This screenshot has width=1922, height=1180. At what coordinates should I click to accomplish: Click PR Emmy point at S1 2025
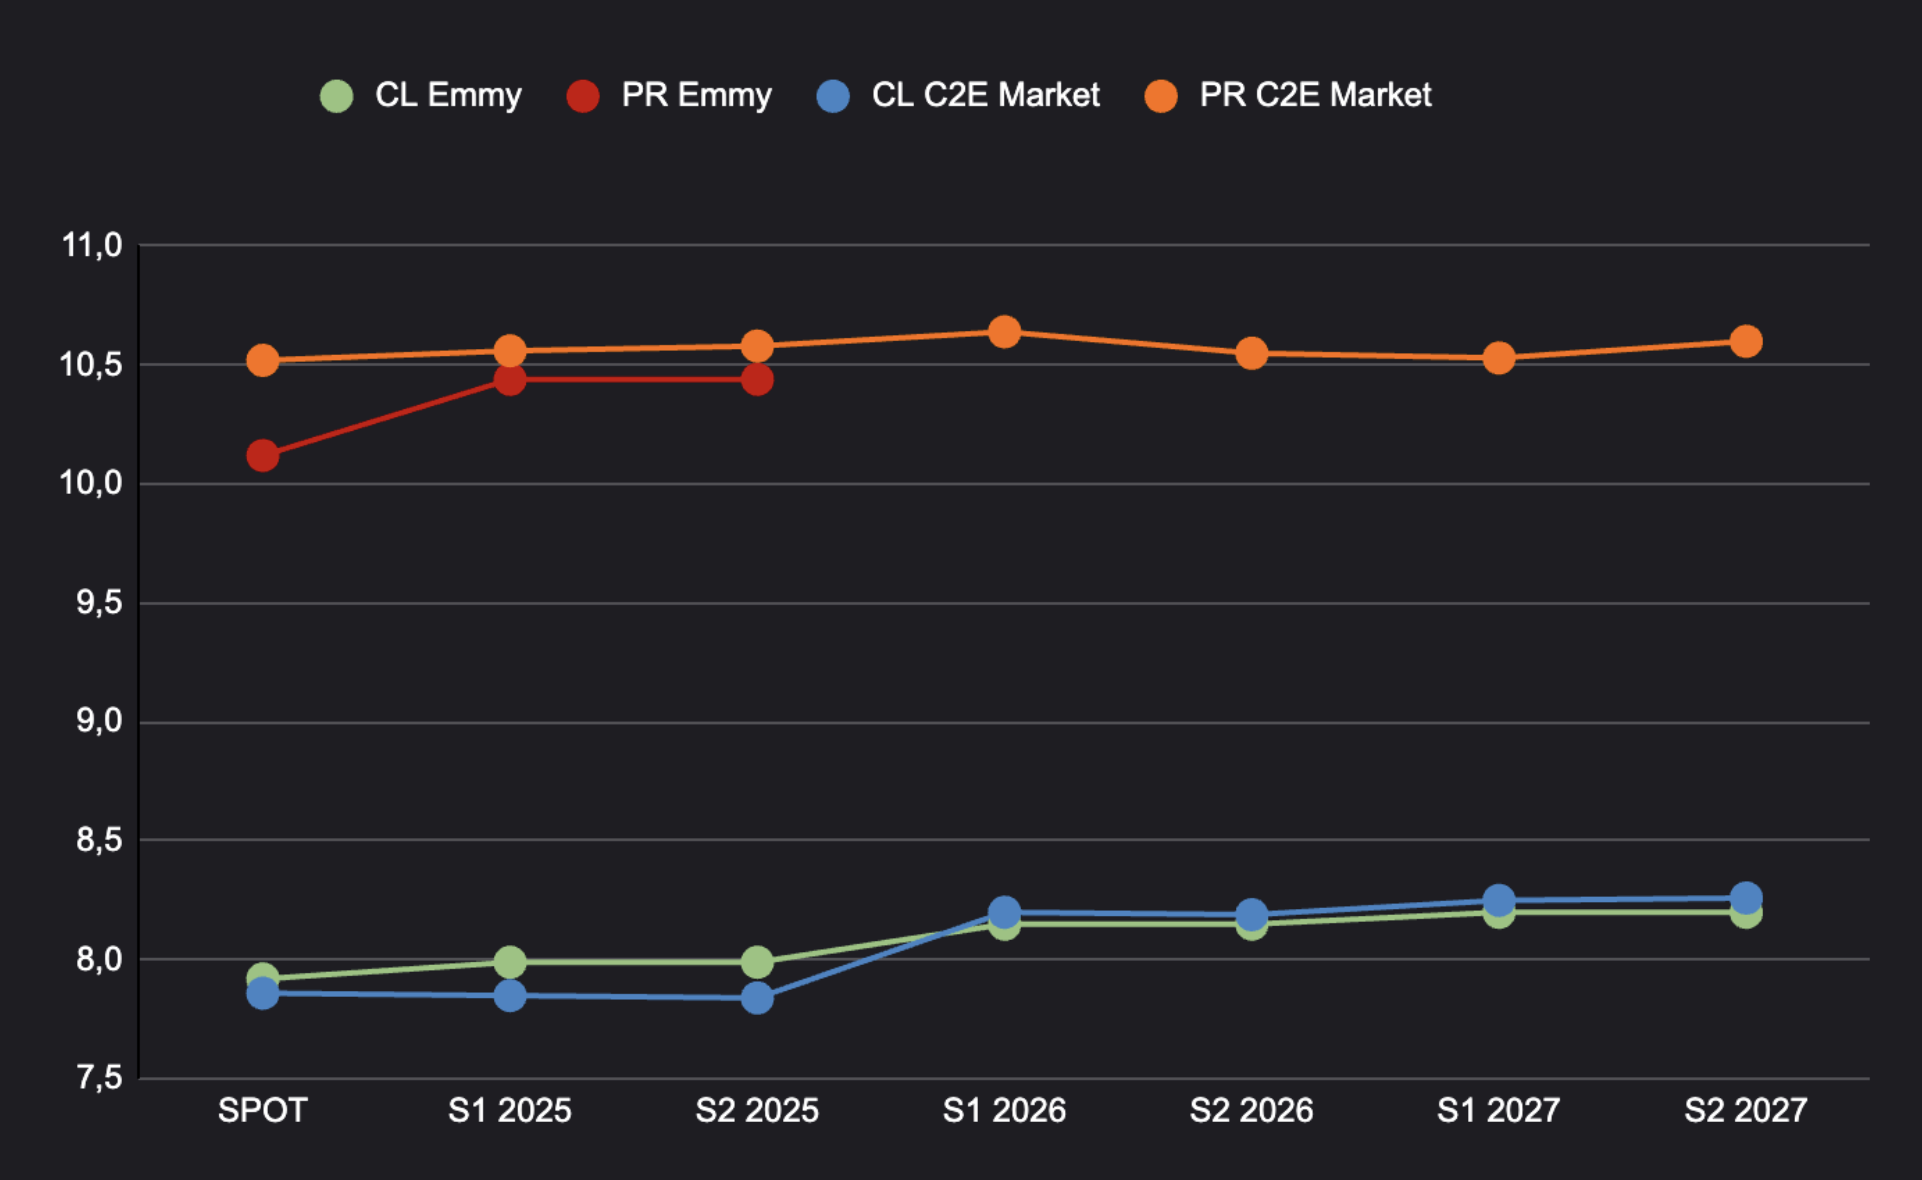coord(510,380)
